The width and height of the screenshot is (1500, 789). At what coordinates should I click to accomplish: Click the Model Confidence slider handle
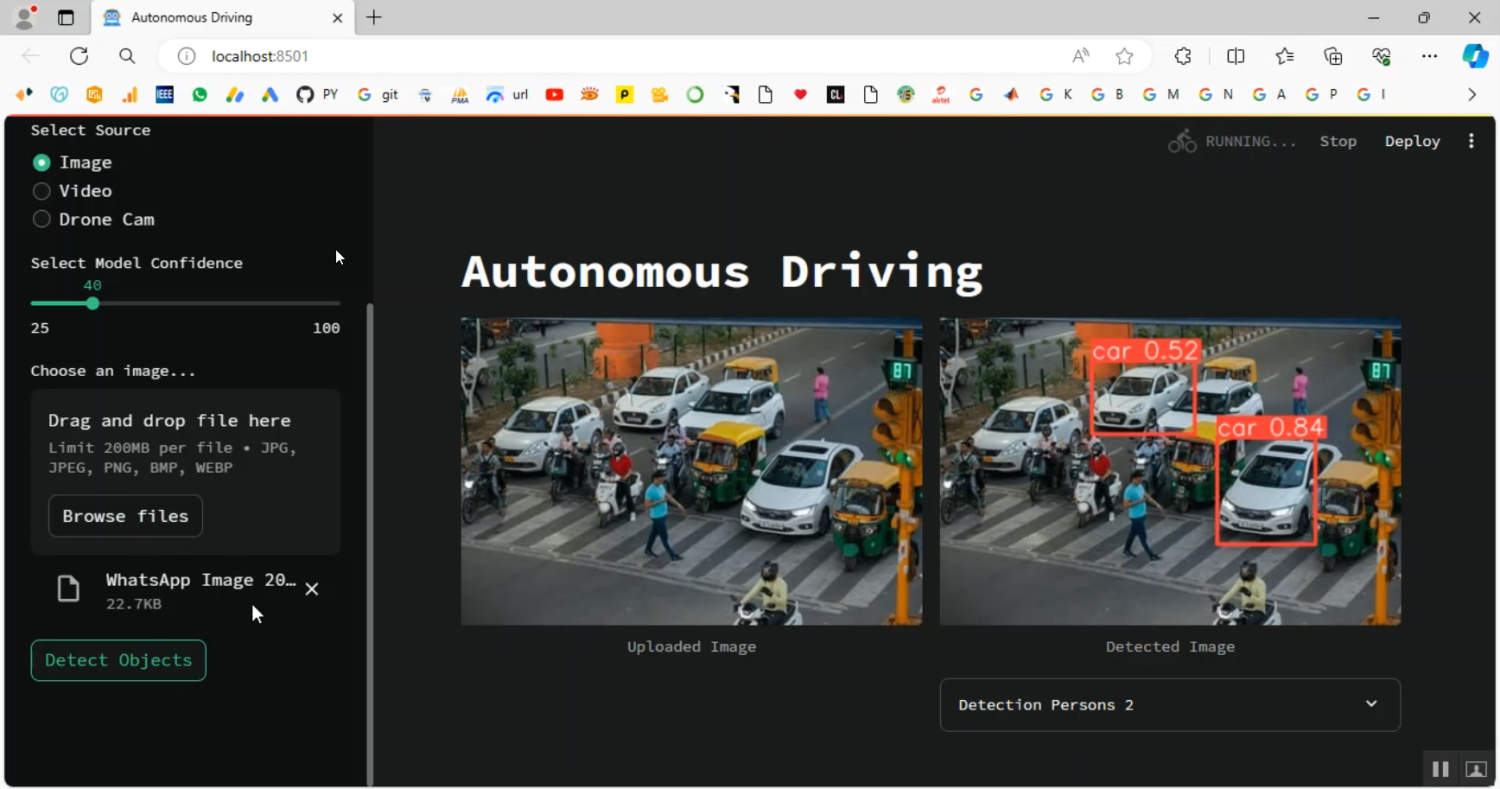[92, 303]
